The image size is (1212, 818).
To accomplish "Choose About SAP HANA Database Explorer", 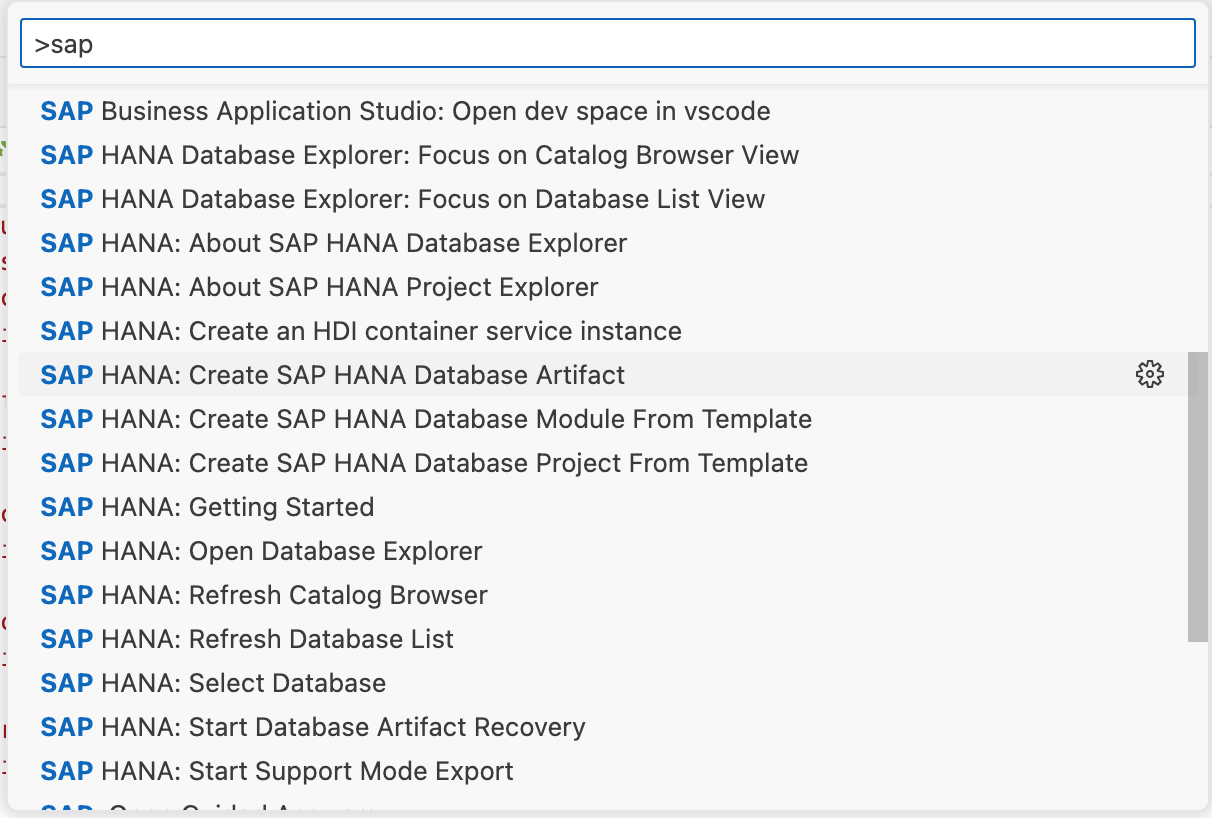I will coord(334,243).
